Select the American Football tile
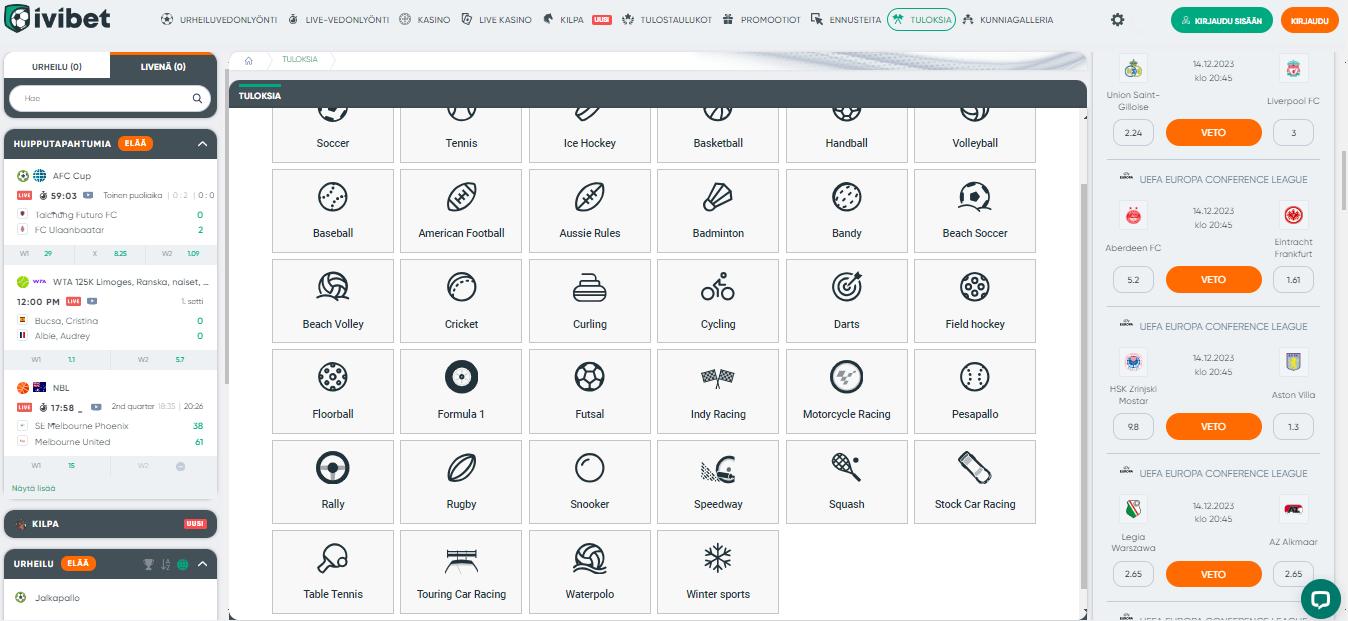Image resolution: width=1348 pixels, height=621 pixels. (x=461, y=211)
